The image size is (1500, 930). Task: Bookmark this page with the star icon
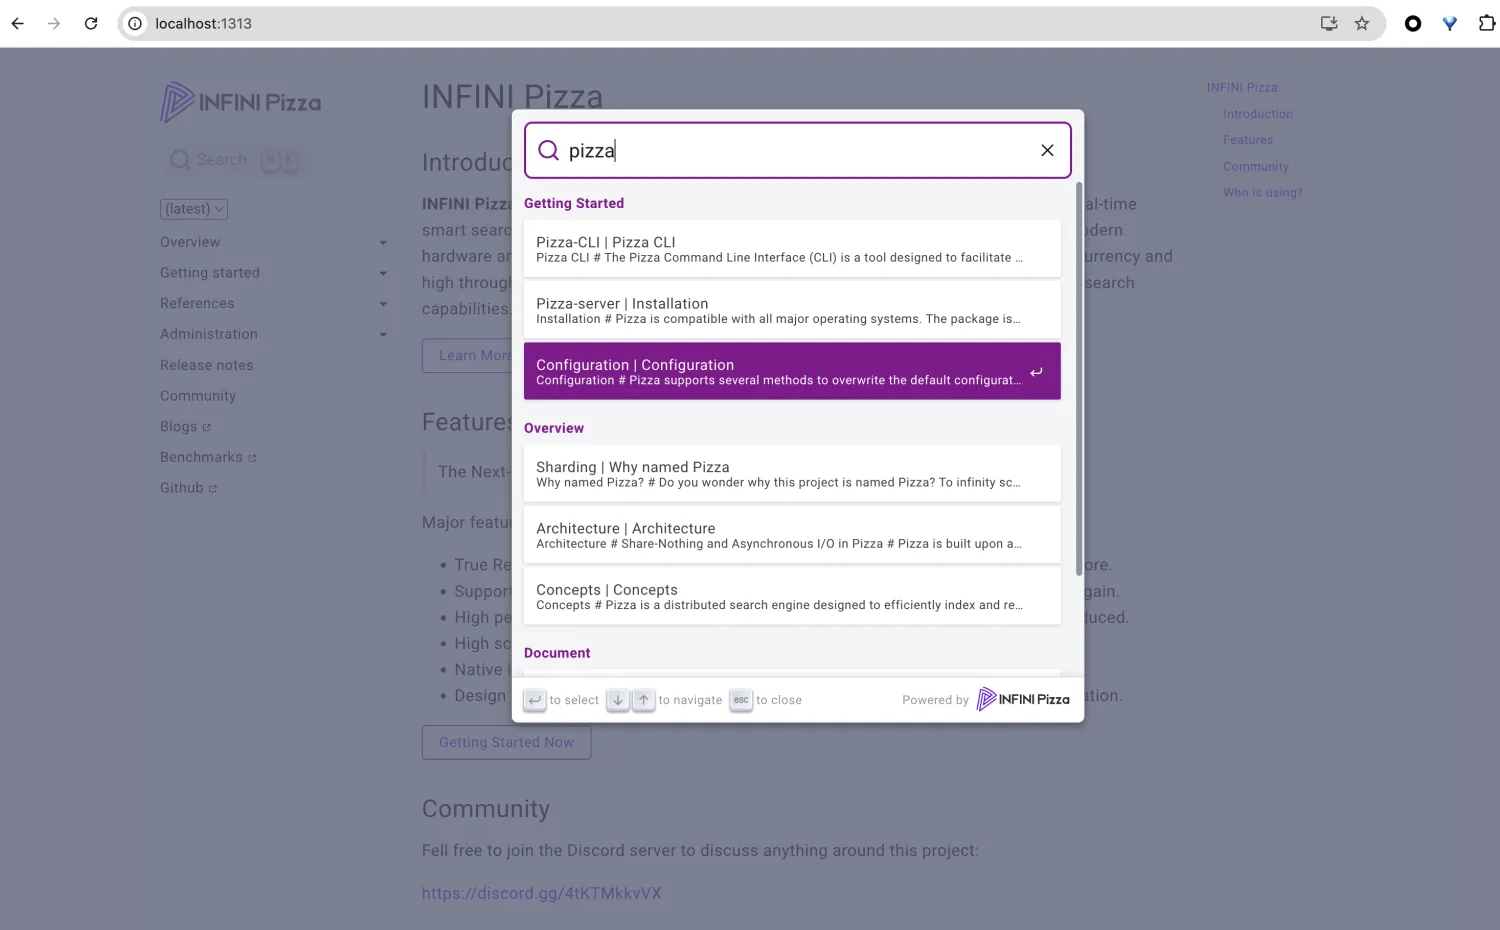(1362, 23)
